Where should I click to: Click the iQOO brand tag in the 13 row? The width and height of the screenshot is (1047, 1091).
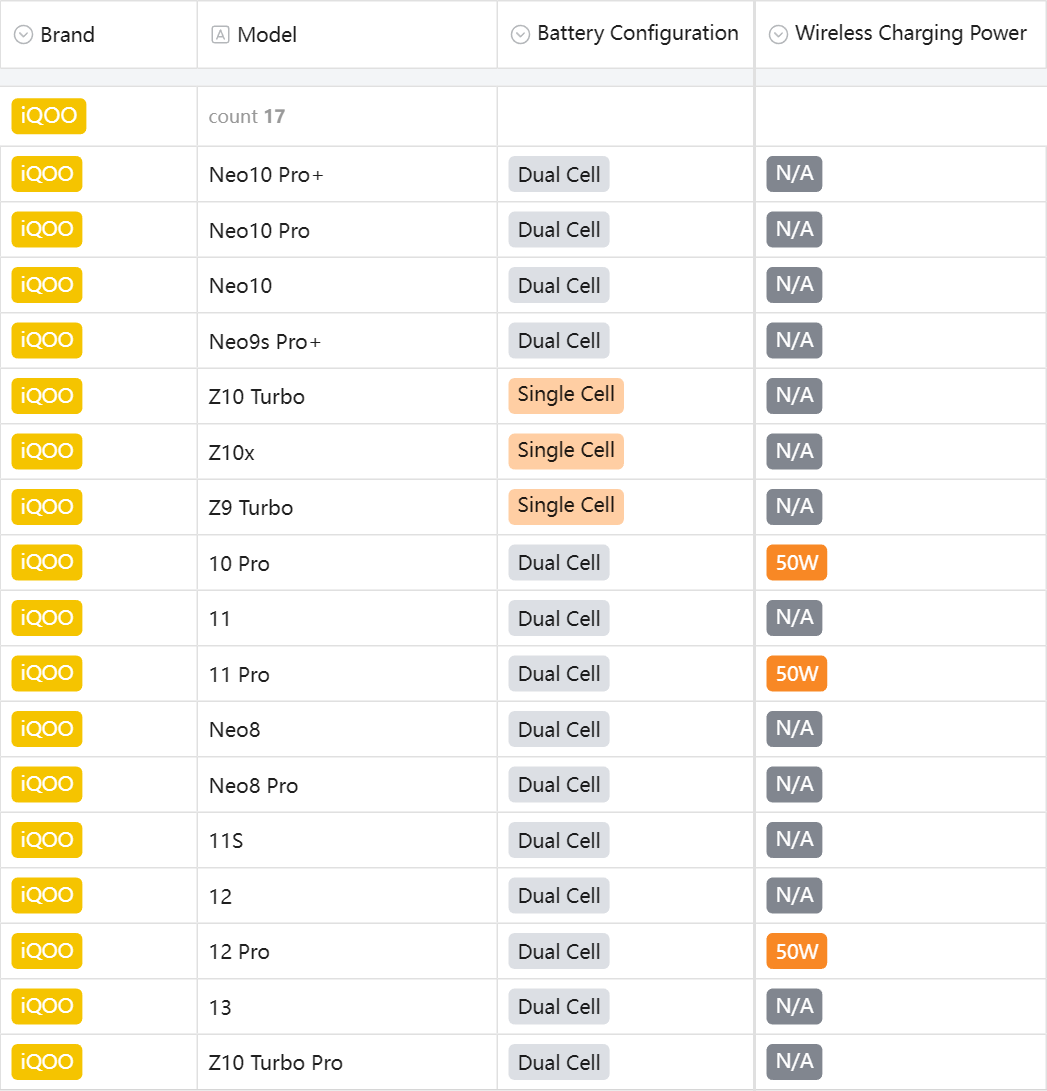click(47, 1006)
